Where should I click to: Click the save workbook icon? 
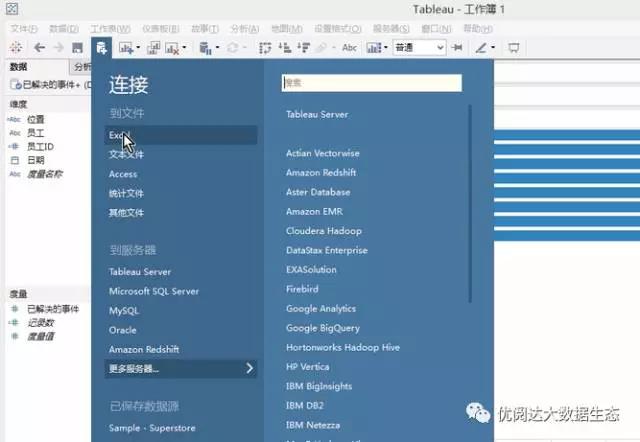[77, 48]
